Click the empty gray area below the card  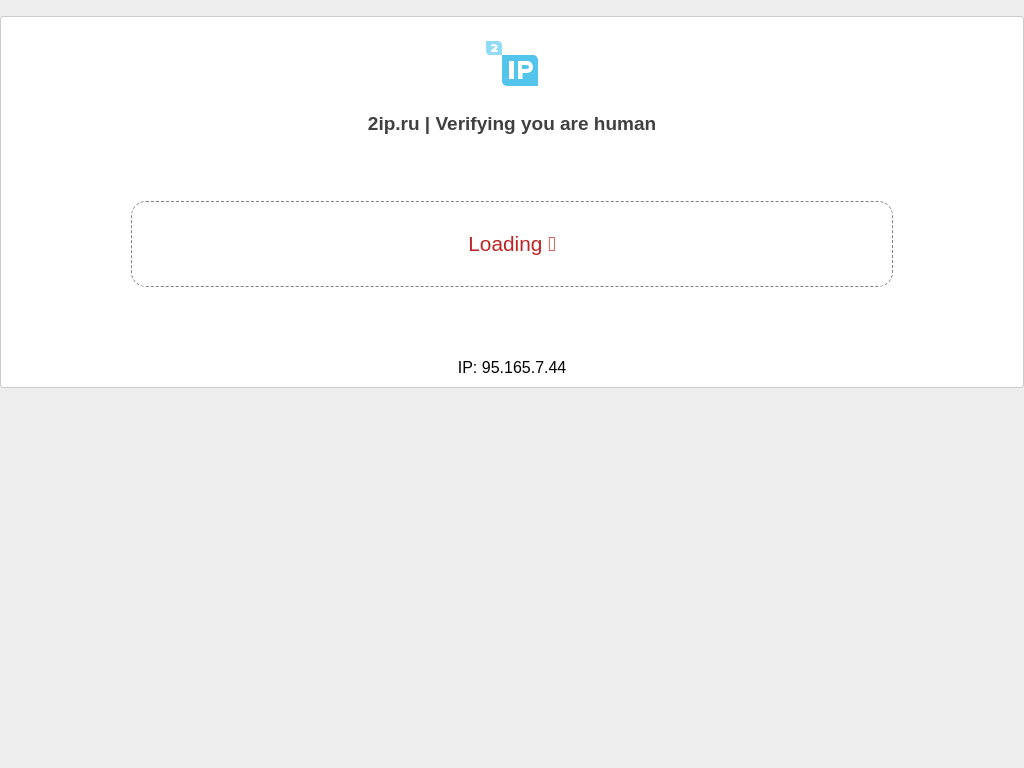512,575
